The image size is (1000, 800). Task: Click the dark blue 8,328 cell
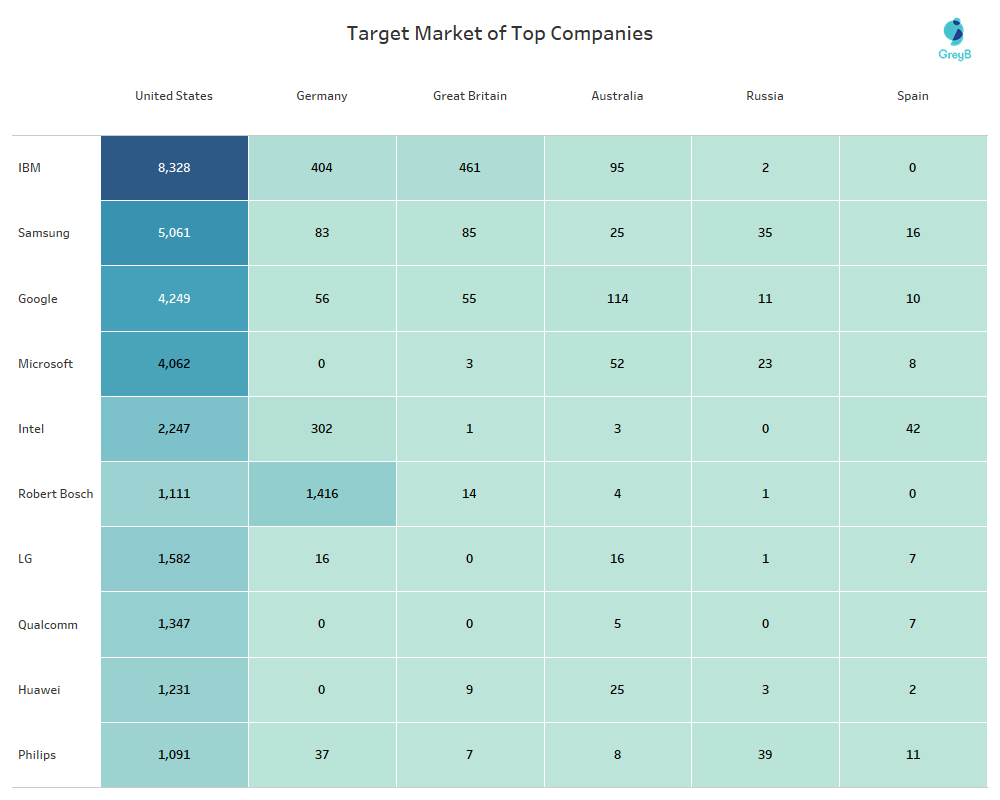point(174,168)
